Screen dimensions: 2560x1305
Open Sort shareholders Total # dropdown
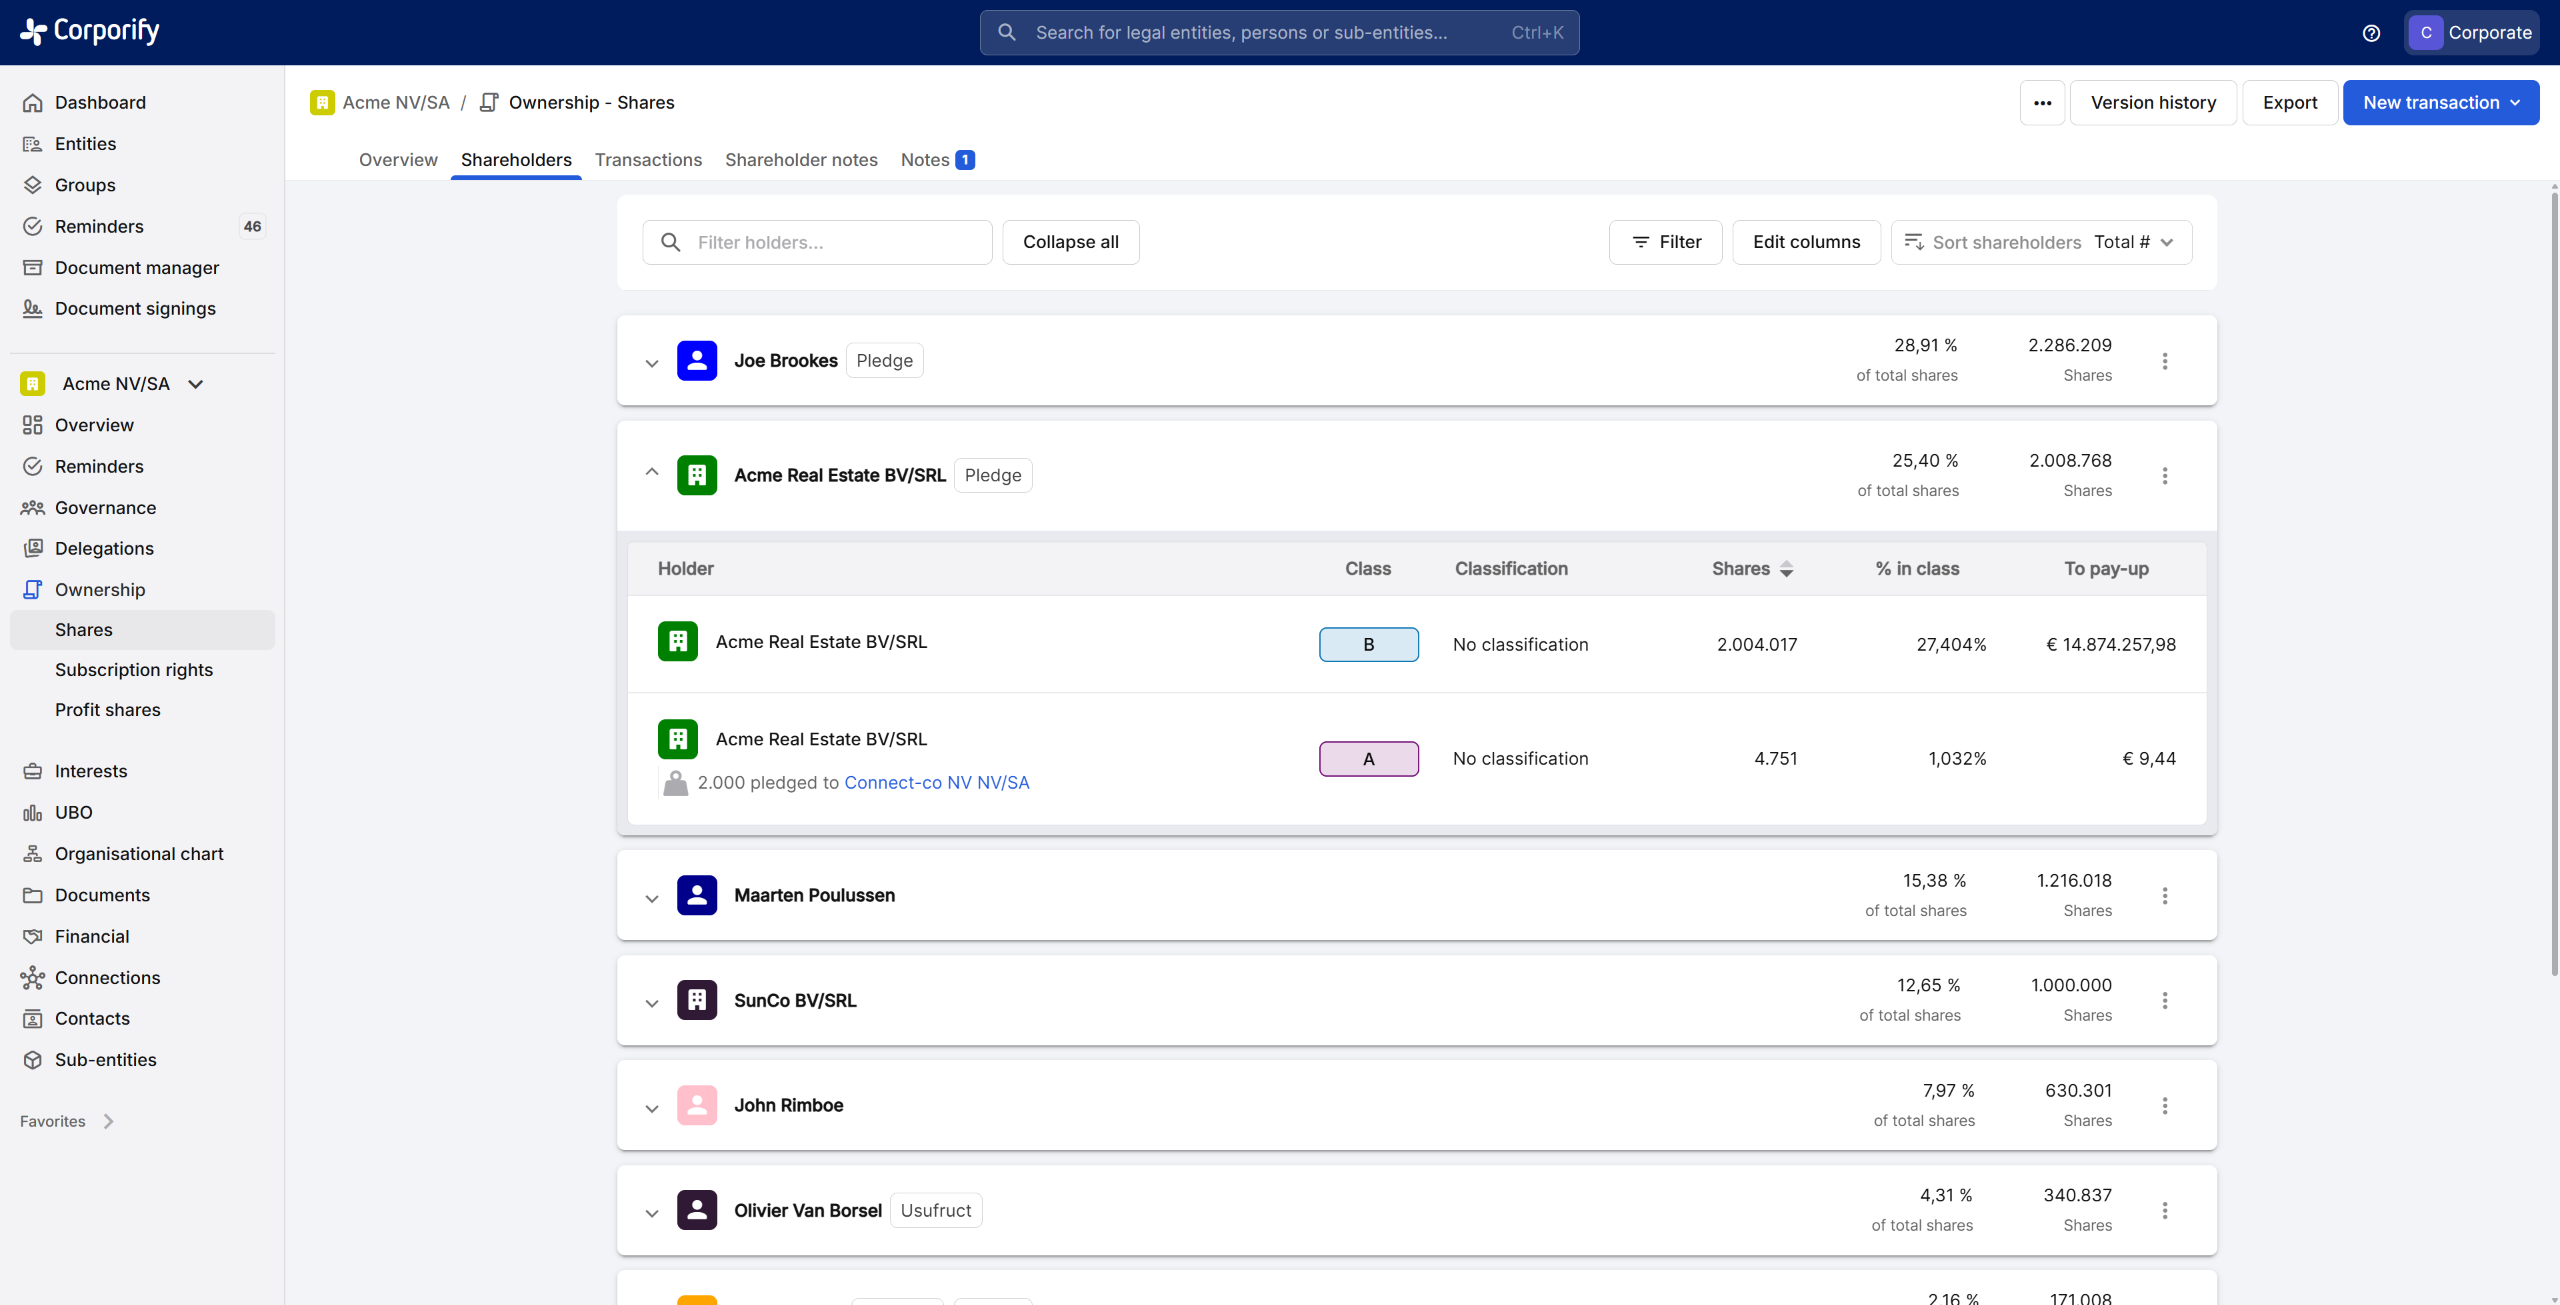pyautogui.click(x=2041, y=242)
